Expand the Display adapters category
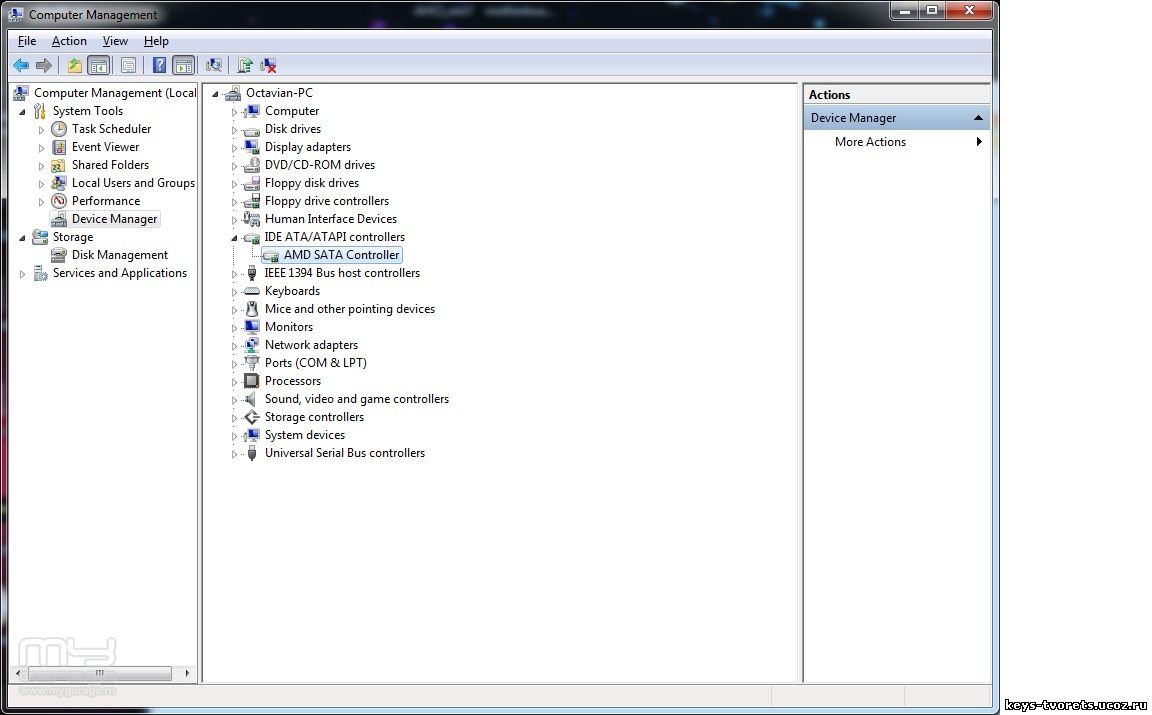The width and height of the screenshot is (1152, 715). coord(234,148)
